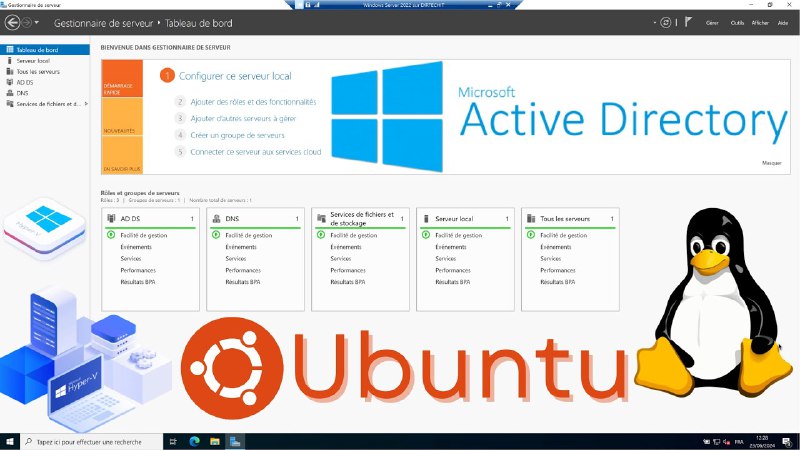The image size is (800, 450).
Task: Click Facilité de gestion in AD DS tile
Action: click(143, 235)
